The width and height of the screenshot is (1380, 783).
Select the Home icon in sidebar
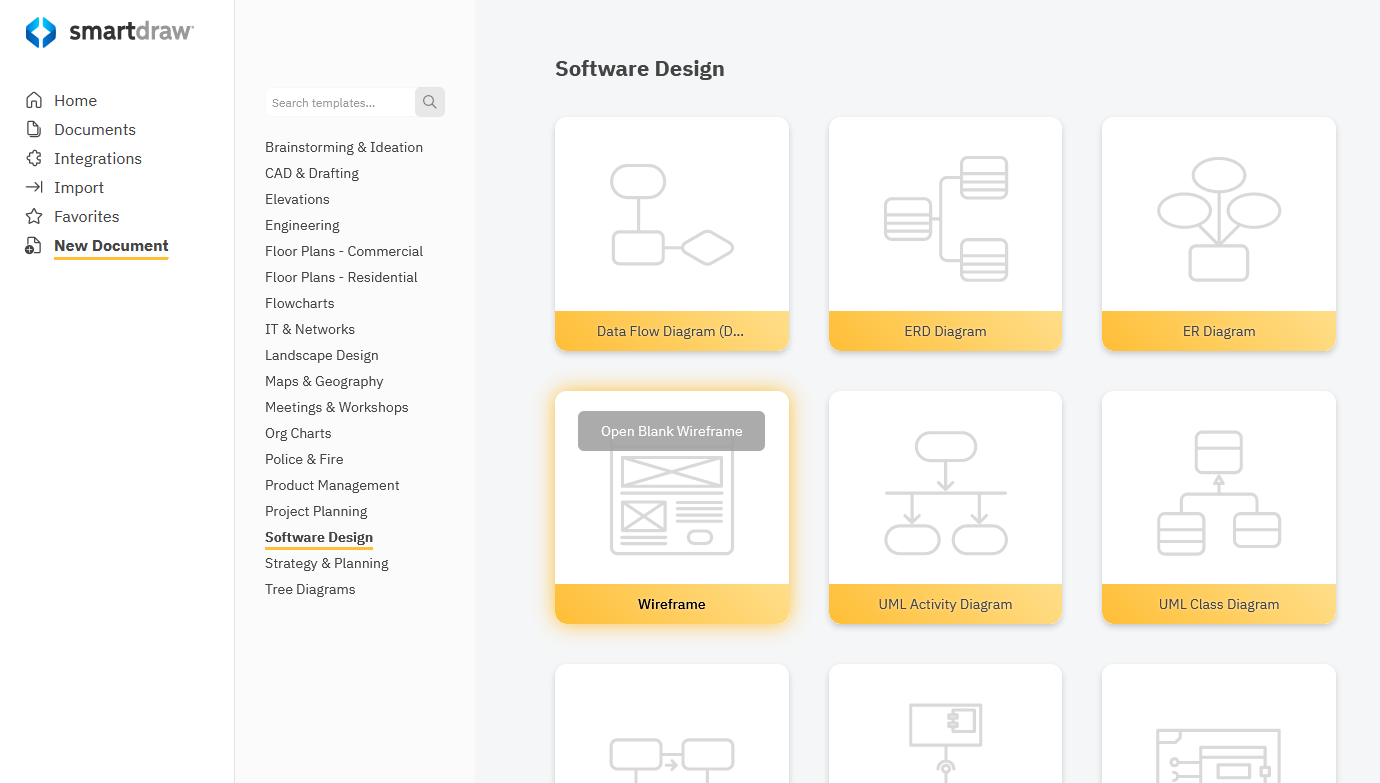coord(31,100)
